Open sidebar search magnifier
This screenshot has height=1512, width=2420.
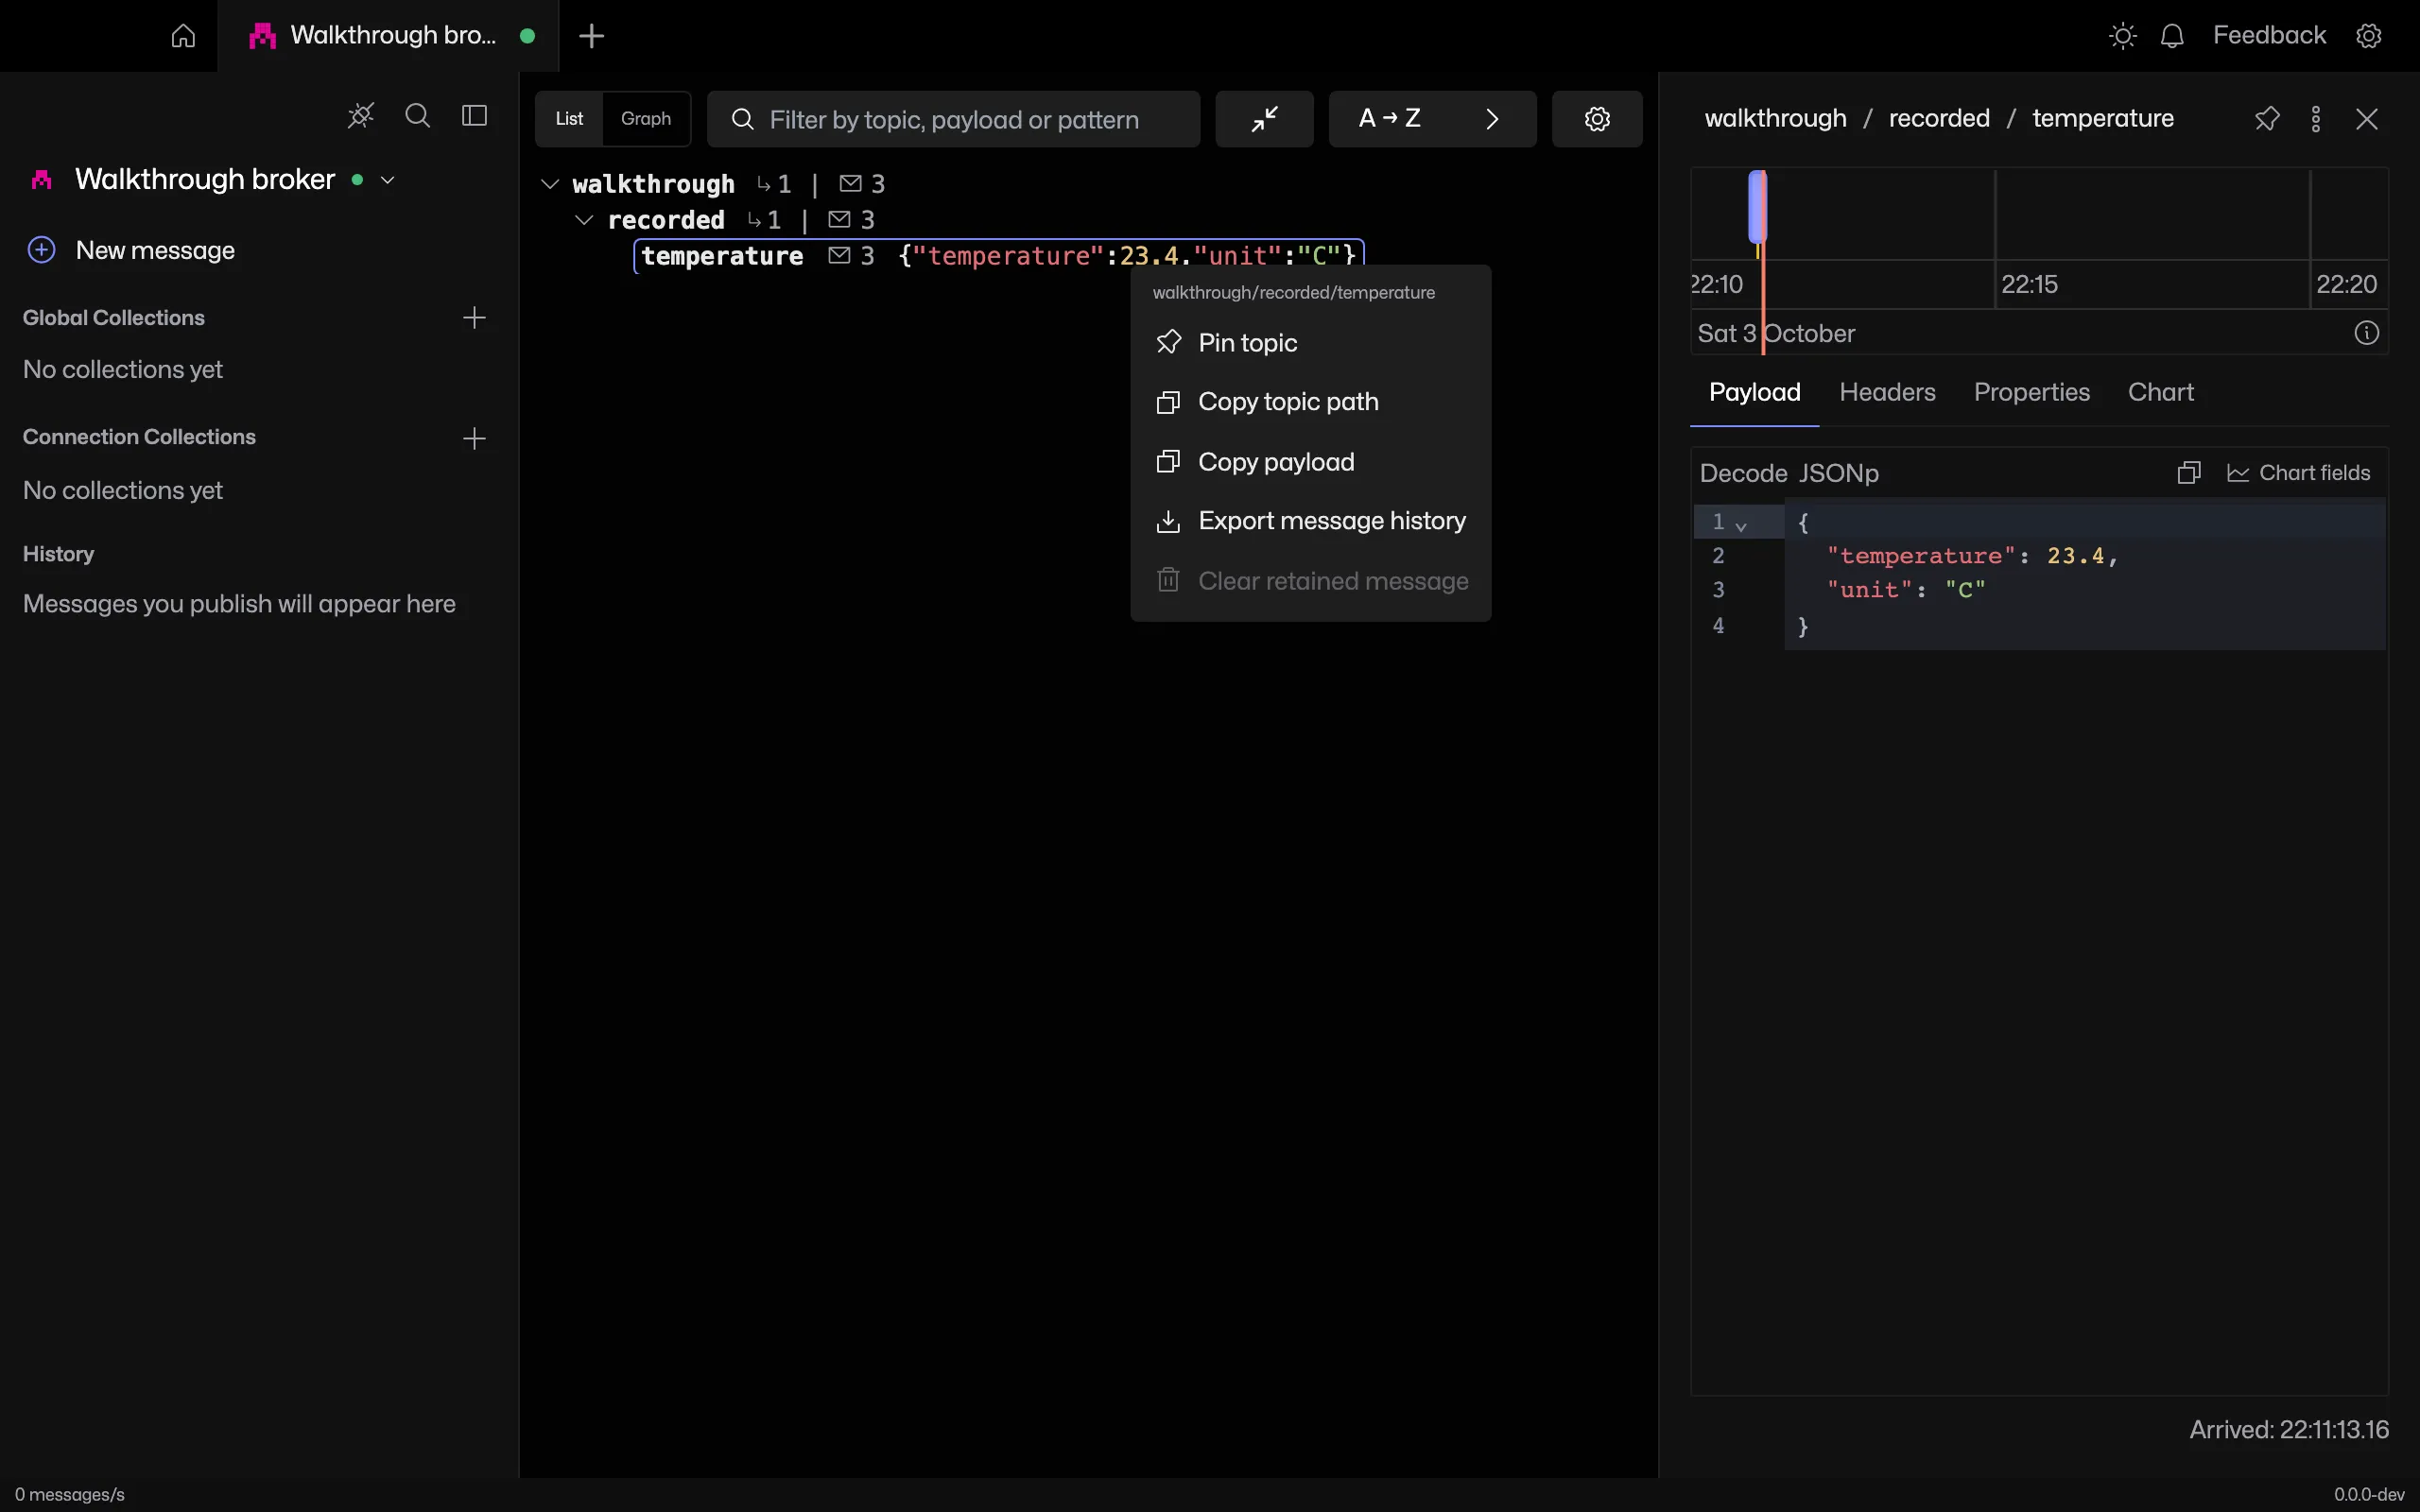click(x=418, y=116)
